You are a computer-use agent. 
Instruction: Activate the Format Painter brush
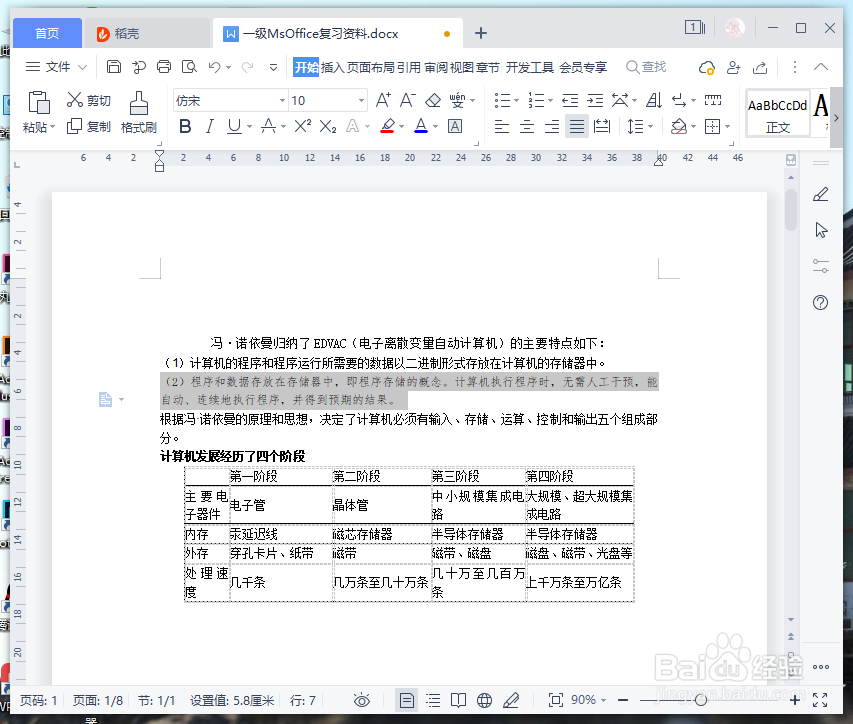139,103
